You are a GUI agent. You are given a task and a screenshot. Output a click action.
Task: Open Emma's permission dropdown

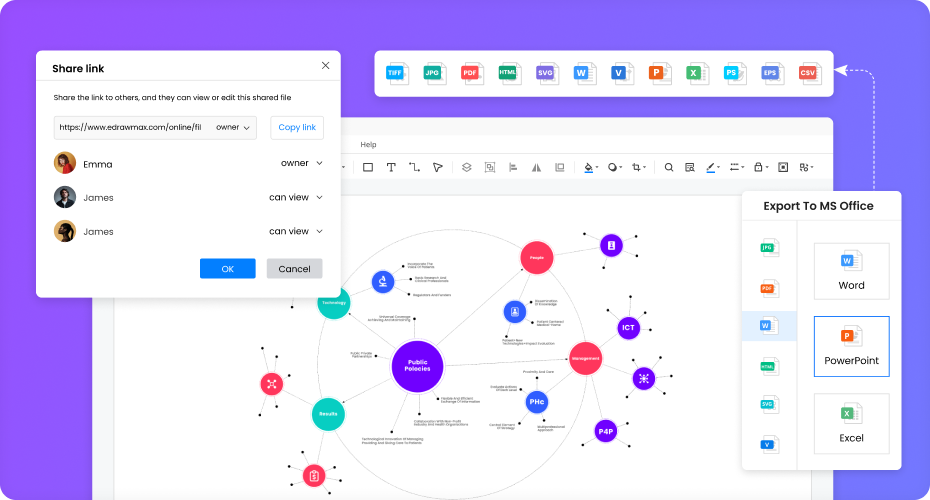coord(301,163)
